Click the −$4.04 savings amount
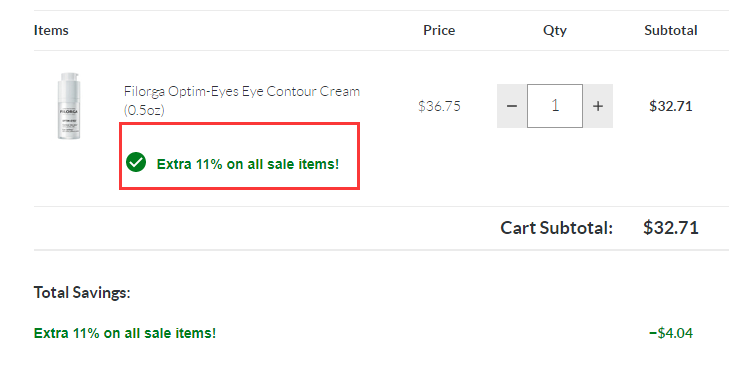 click(670, 333)
